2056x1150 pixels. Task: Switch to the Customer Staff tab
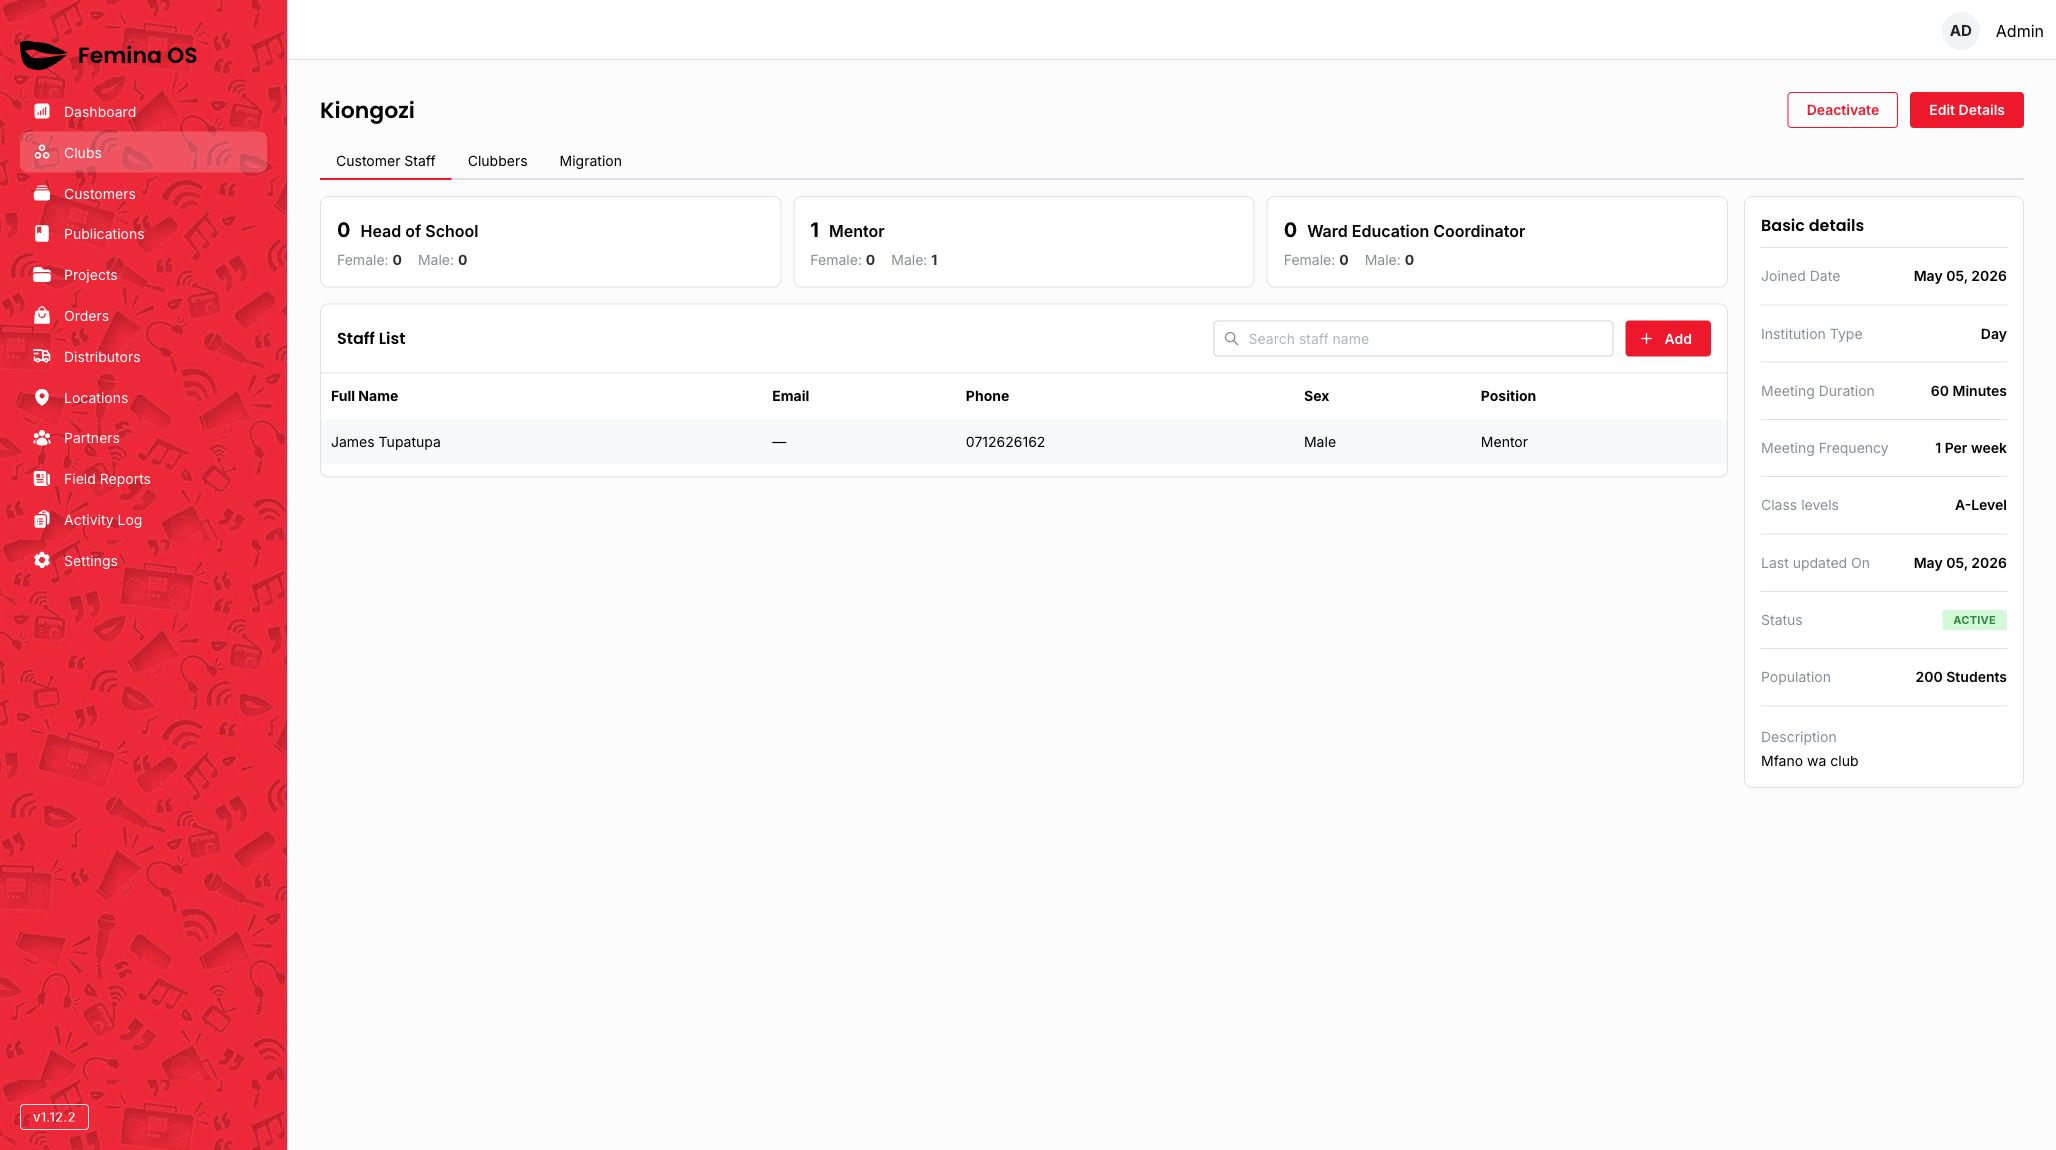[385, 161]
